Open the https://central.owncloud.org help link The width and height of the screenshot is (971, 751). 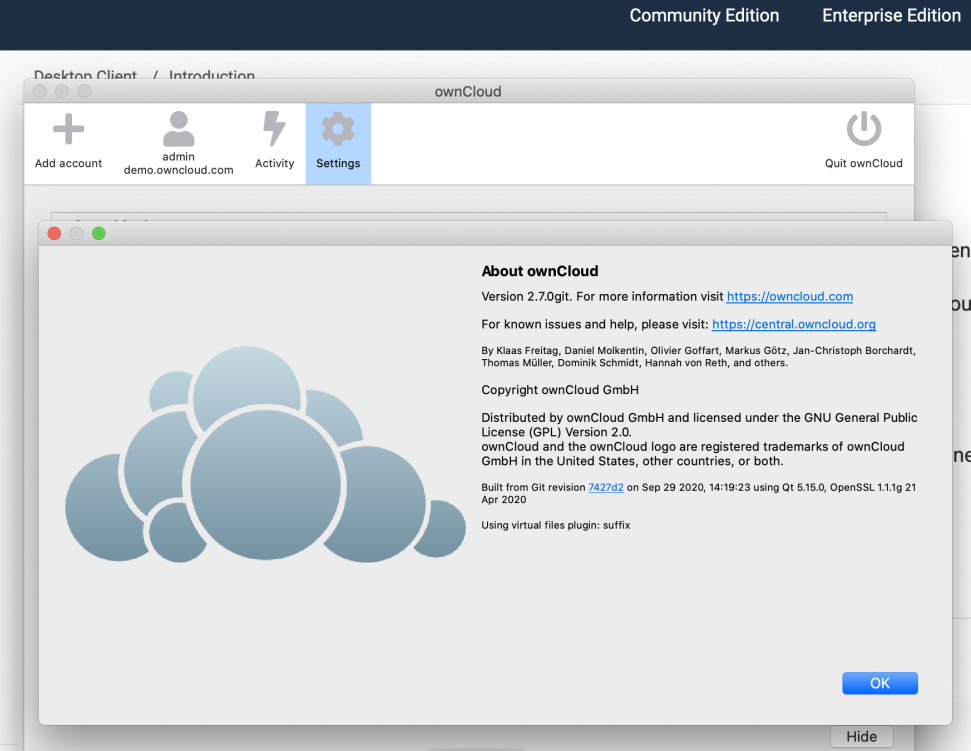793,324
